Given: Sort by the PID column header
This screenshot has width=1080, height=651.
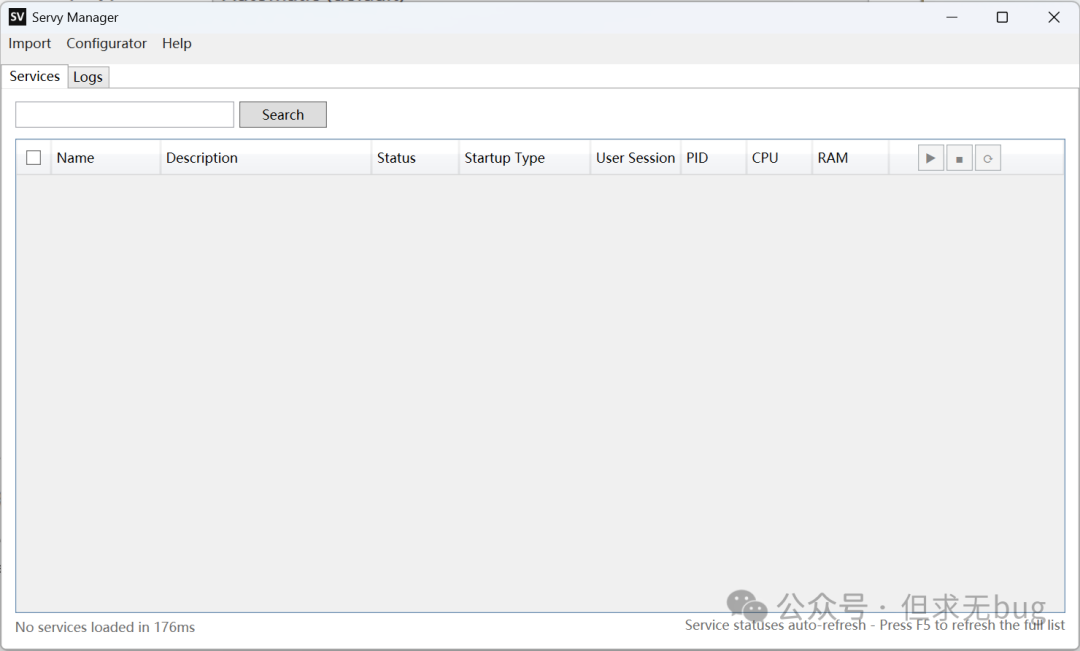Looking at the screenshot, I should (x=697, y=158).
